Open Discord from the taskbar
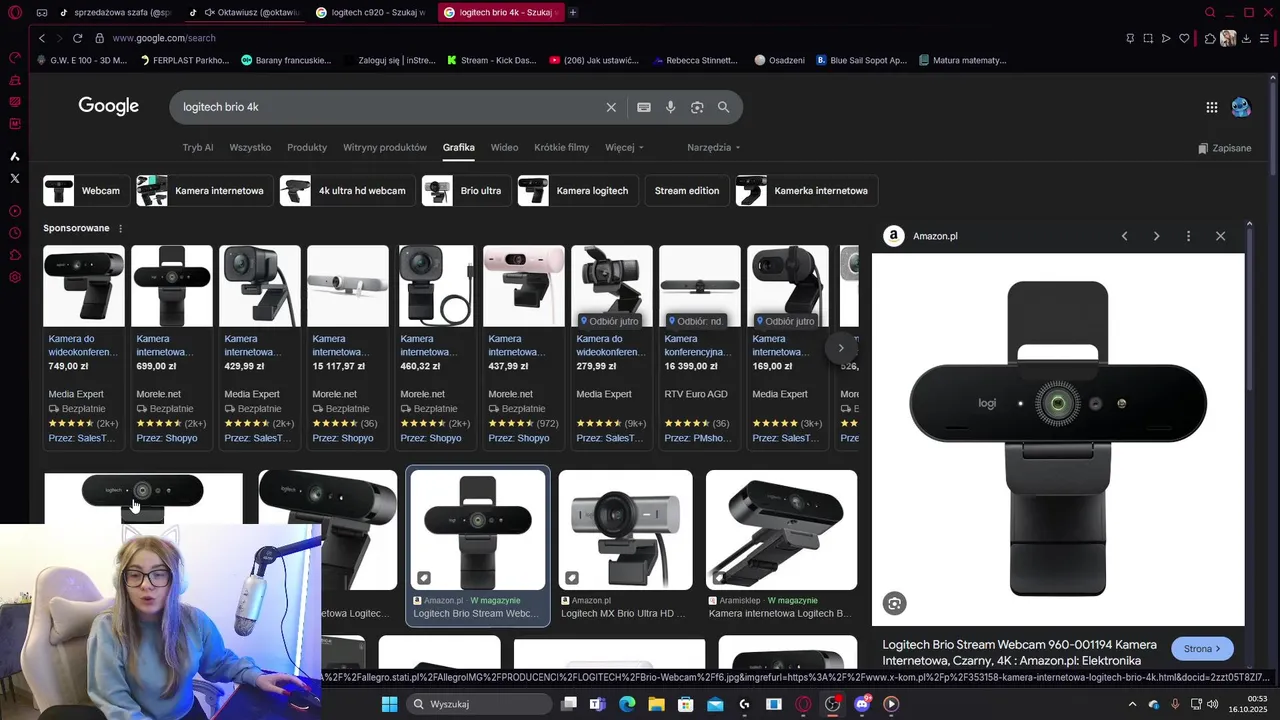1280x720 pixels. pyautogui.click(x=862, y=704)
